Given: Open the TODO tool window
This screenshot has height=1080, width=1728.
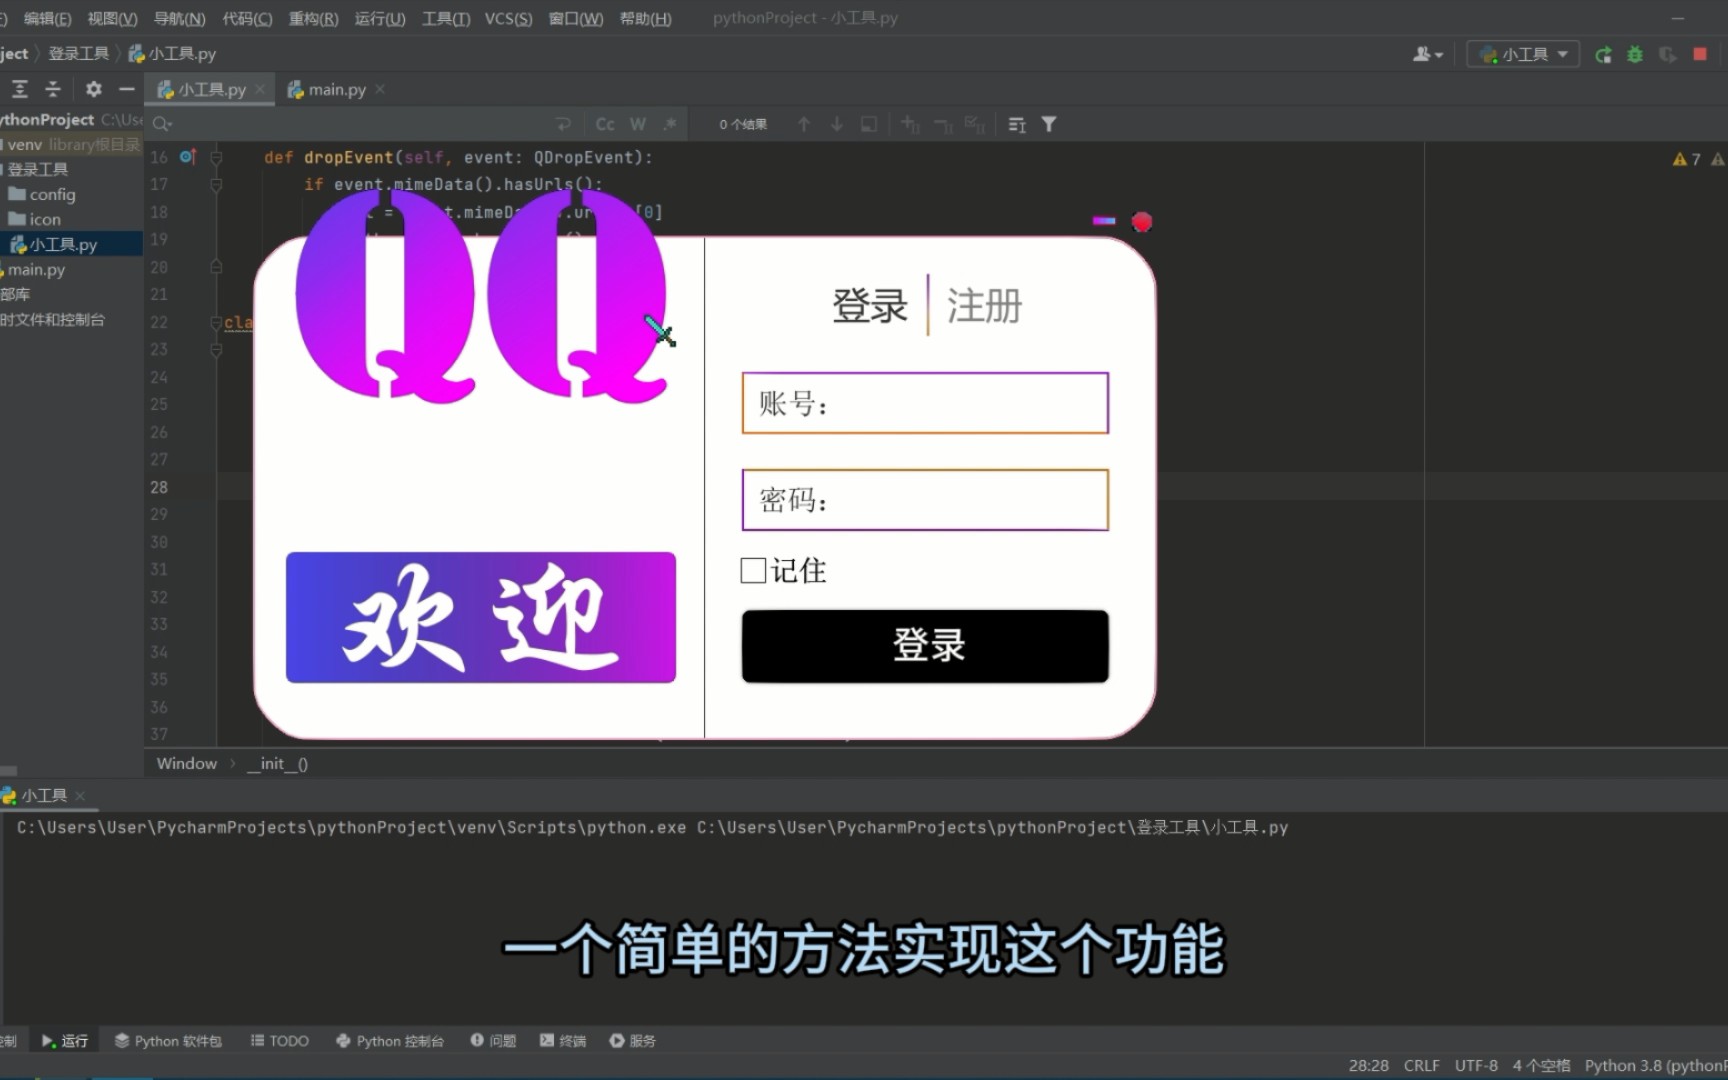Looking at the screenshot, I should tap(279, 1040).
